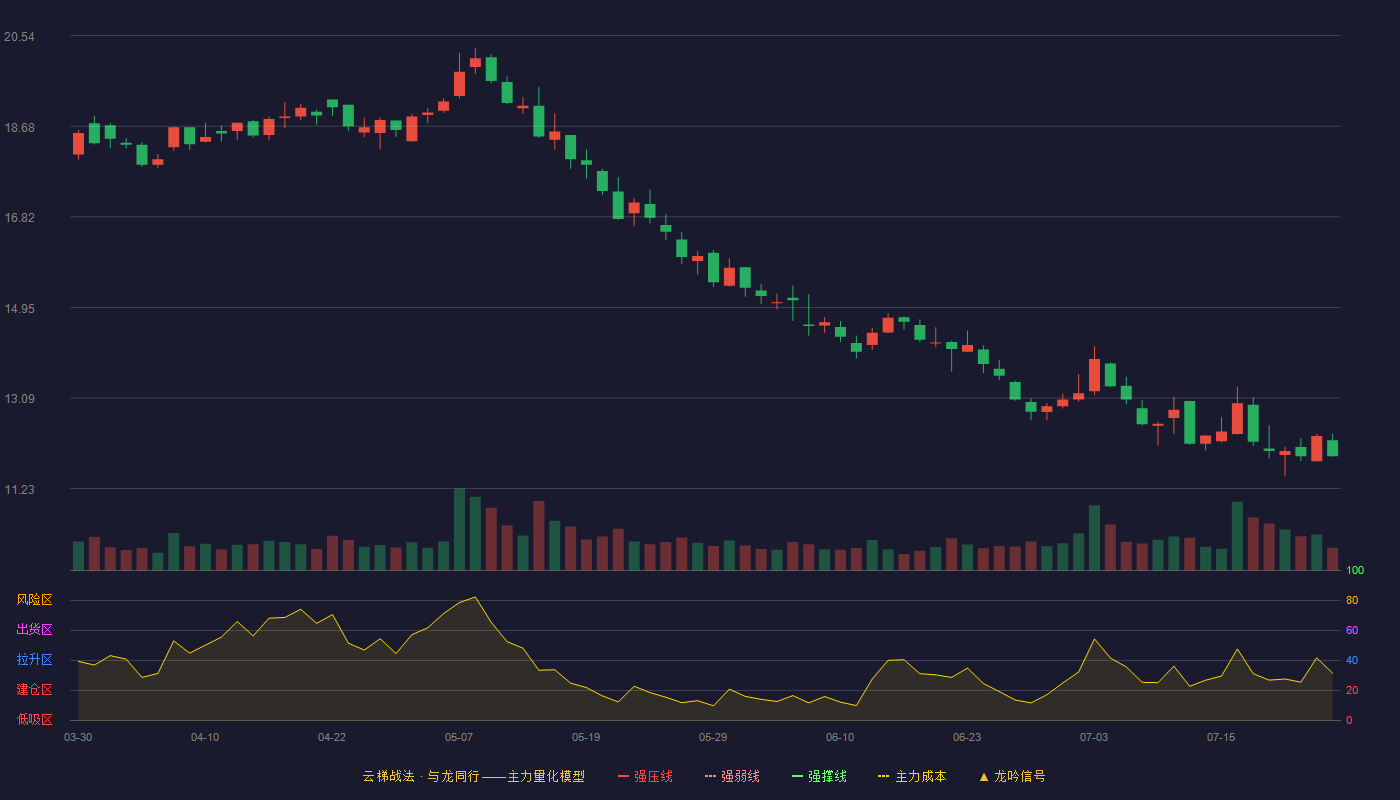Click the 16.82 price axis label
The image size is (1400, 800).
pos(19,218)
